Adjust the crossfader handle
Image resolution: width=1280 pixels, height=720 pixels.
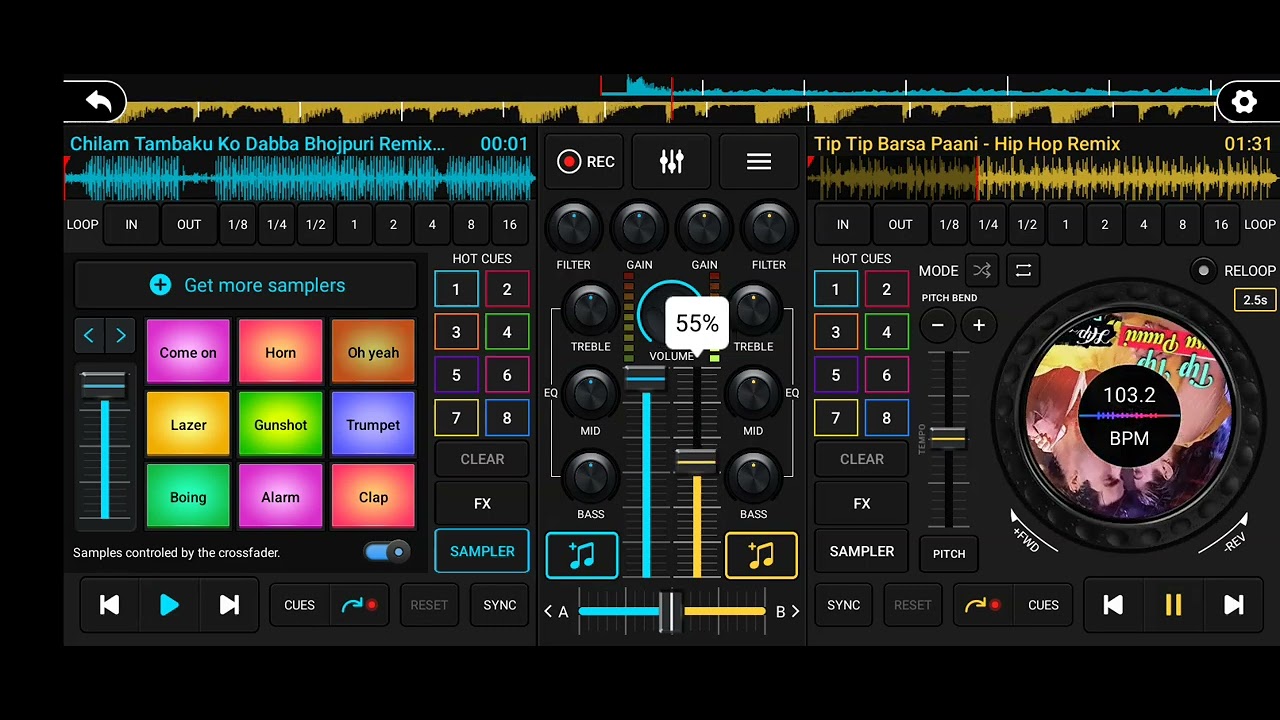[x=670, y=612]
